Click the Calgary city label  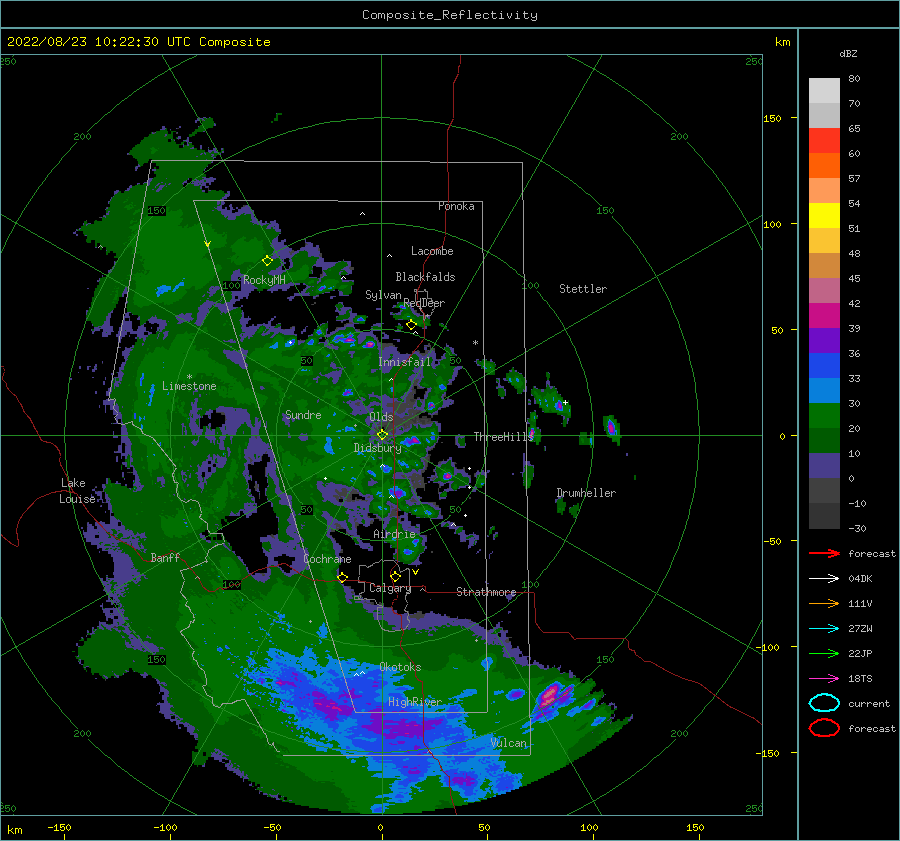(390, 588)
